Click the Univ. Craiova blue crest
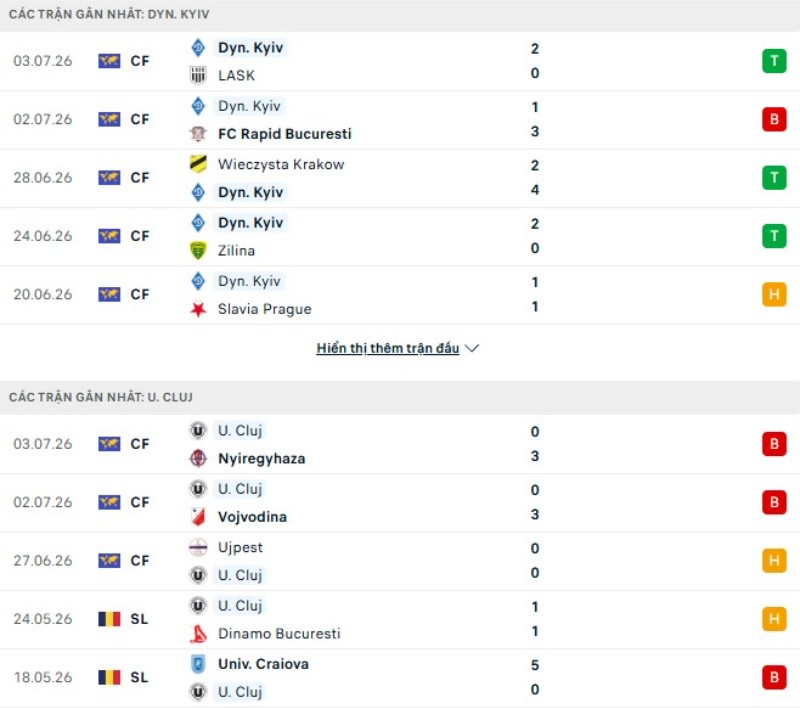Image resolution: width=800 pixels, height=708 pixels. pos(198,664)
